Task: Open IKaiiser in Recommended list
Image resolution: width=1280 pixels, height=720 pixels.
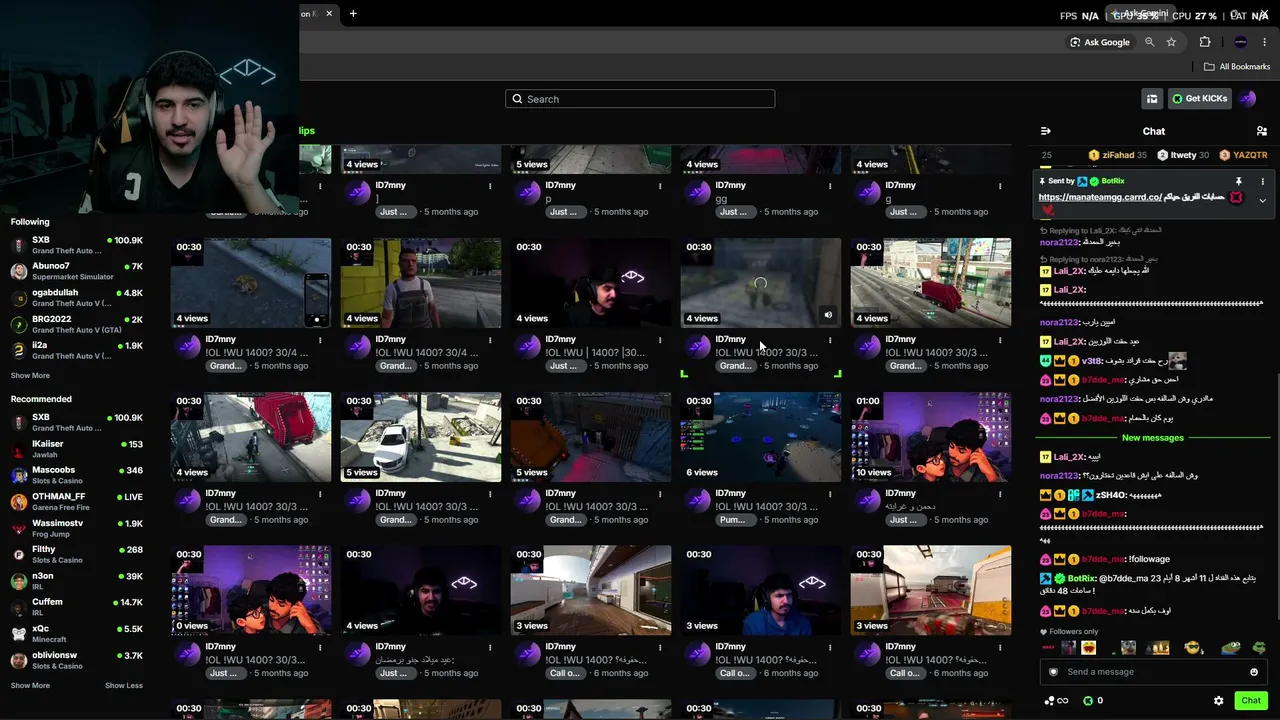Action: tap(77, 448)
